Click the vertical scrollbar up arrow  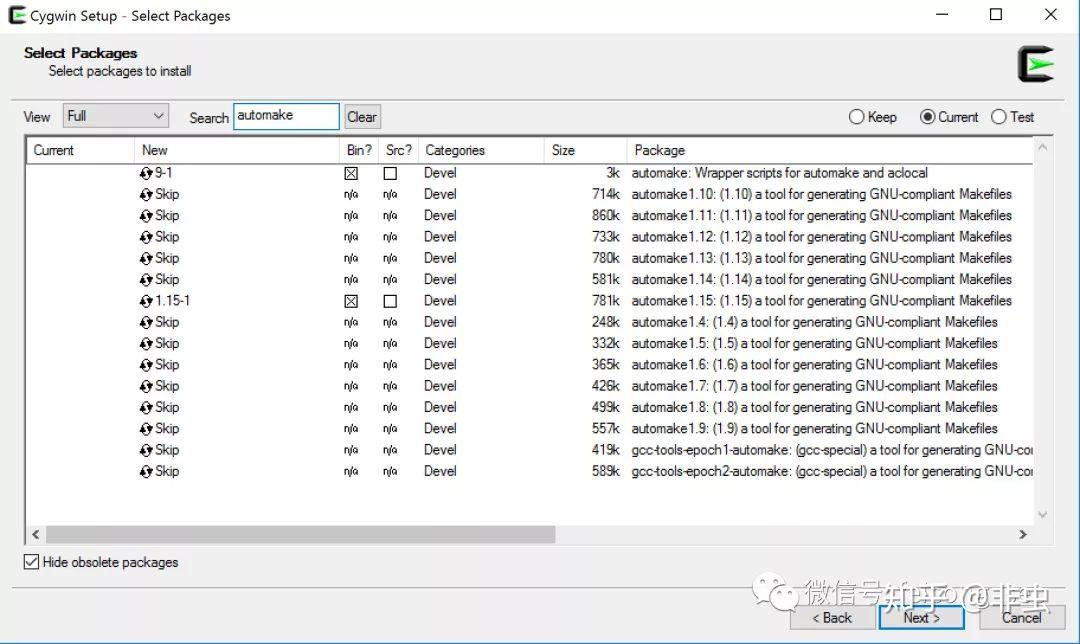coord(1042,147)
